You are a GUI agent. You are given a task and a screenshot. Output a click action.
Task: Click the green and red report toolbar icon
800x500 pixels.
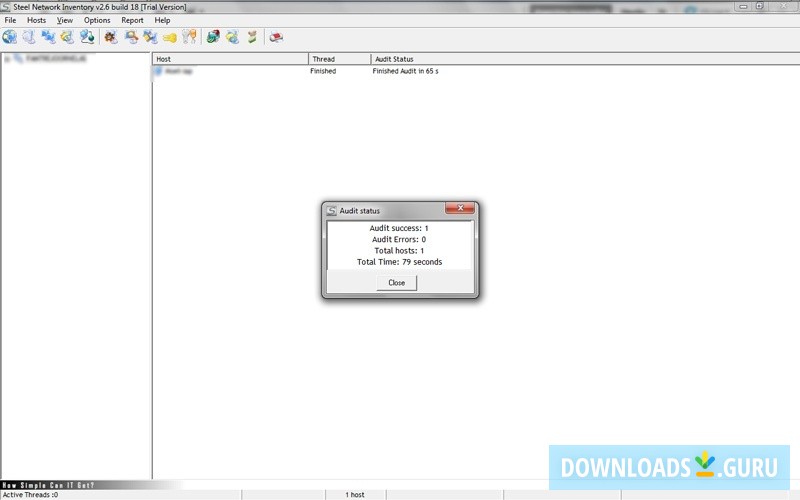point(213,37)
